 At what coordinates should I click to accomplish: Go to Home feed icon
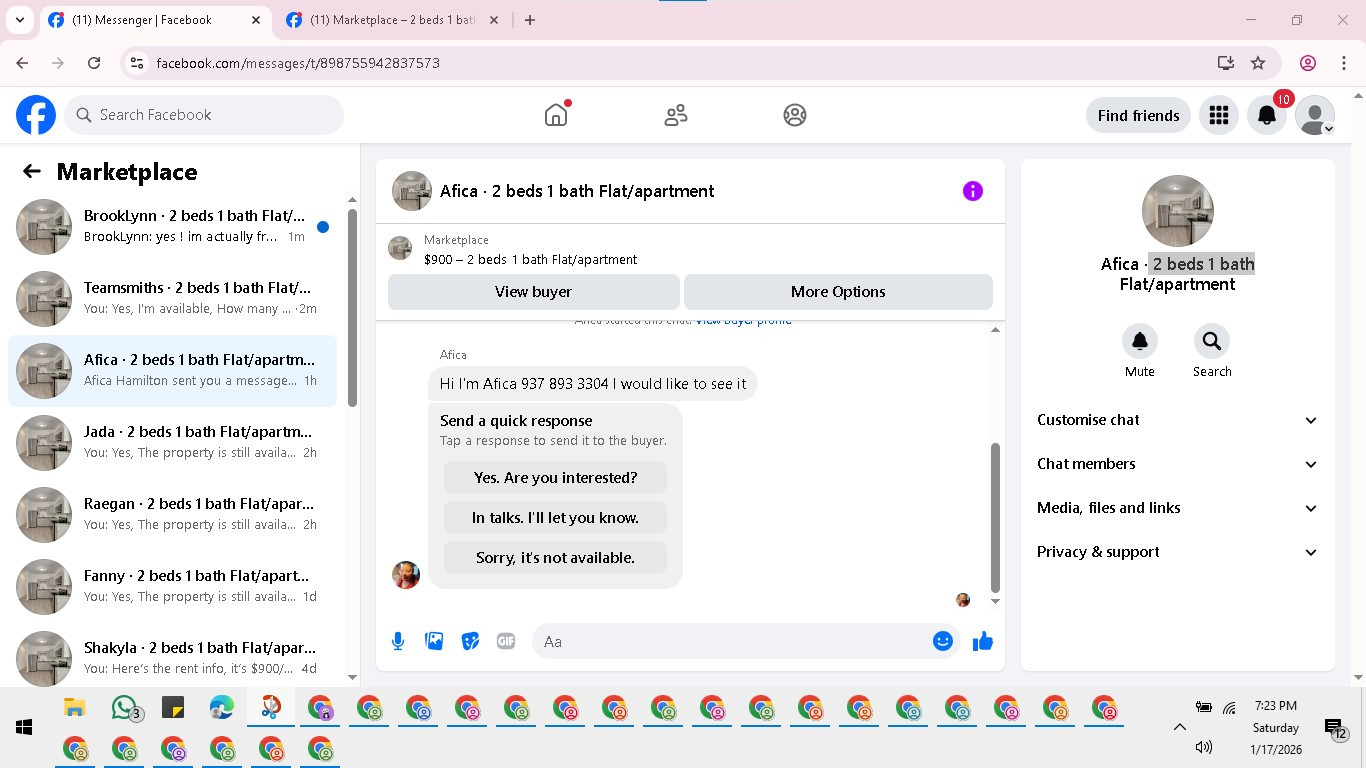(556, 115)
